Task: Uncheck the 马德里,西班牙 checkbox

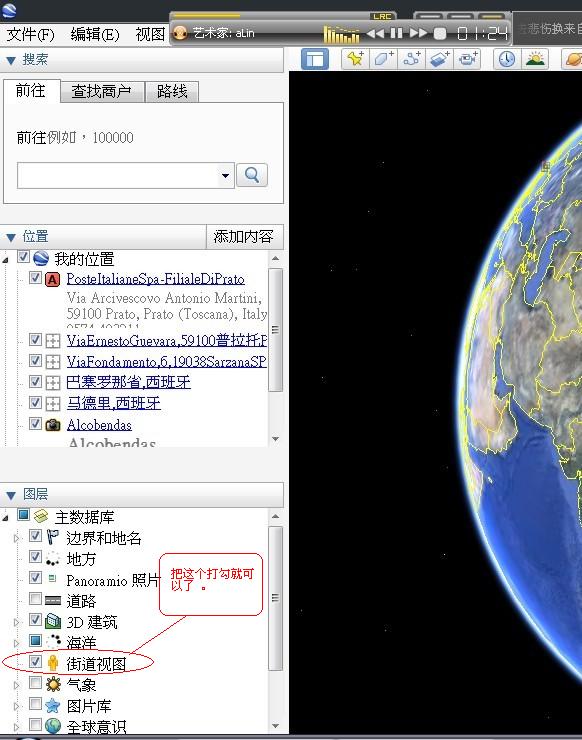Action: [35, 402]
